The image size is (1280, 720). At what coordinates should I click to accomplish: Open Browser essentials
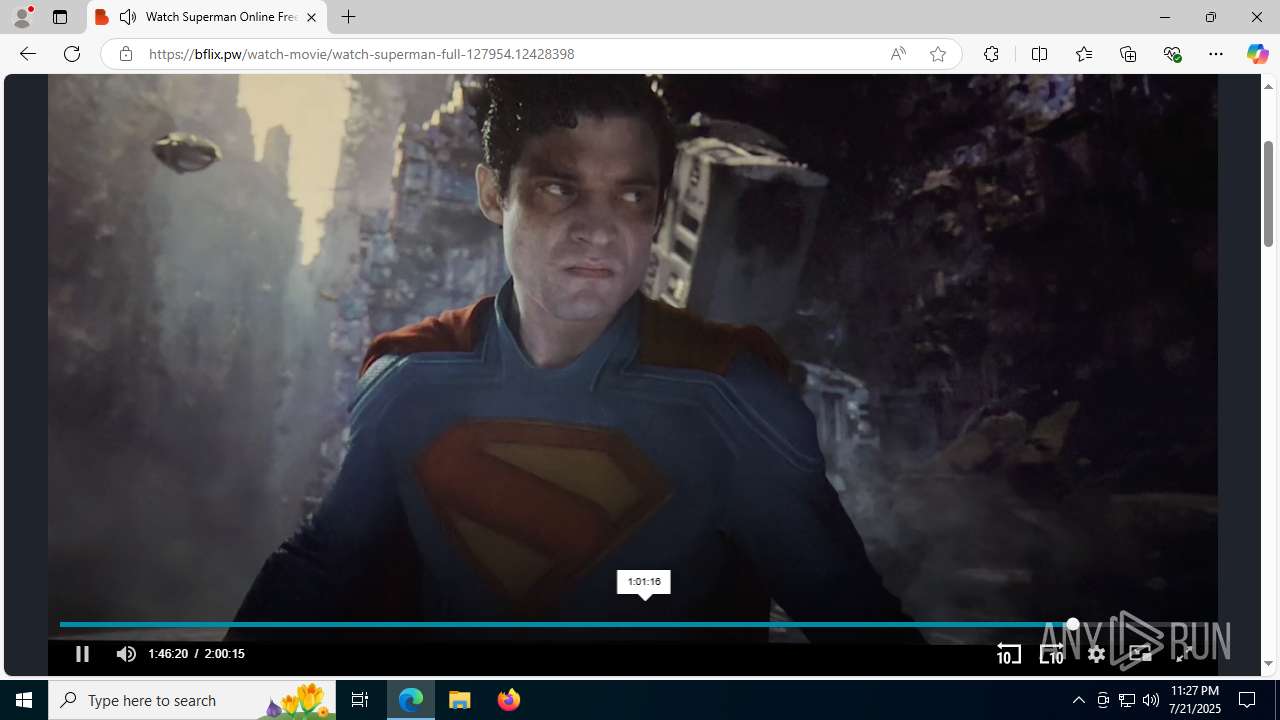click(1172, 54)
